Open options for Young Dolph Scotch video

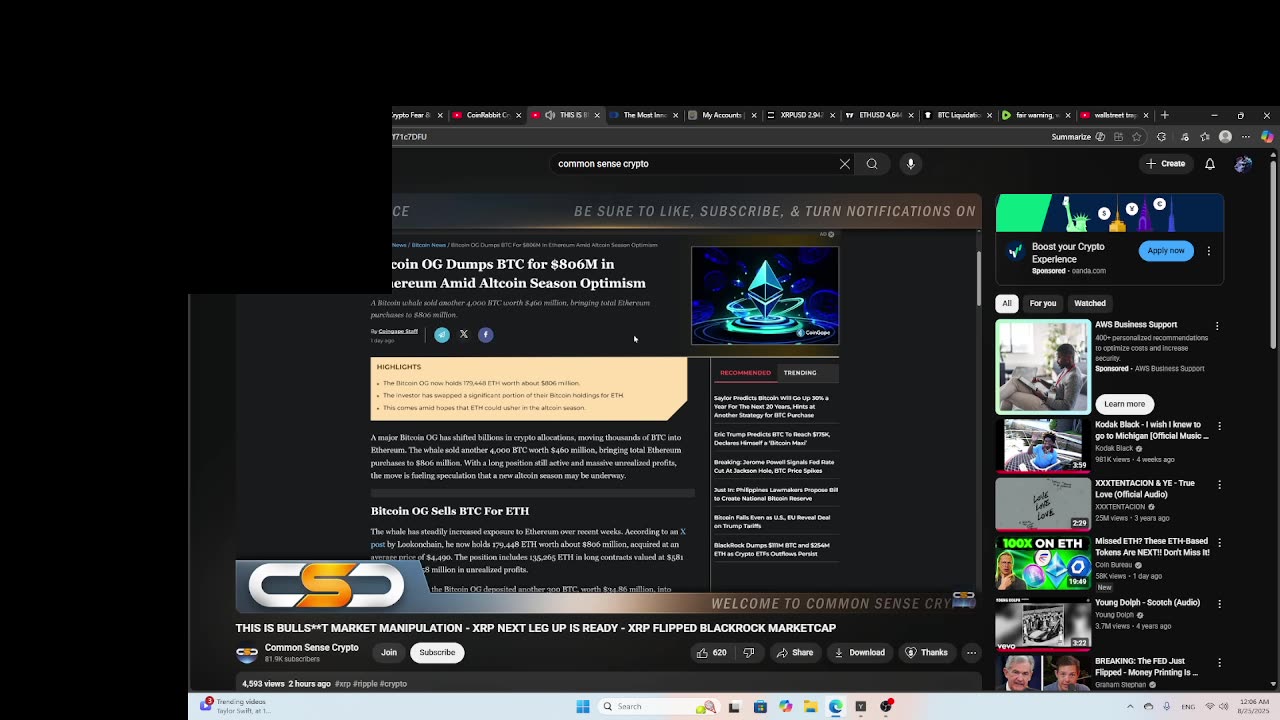(1218, 604)
